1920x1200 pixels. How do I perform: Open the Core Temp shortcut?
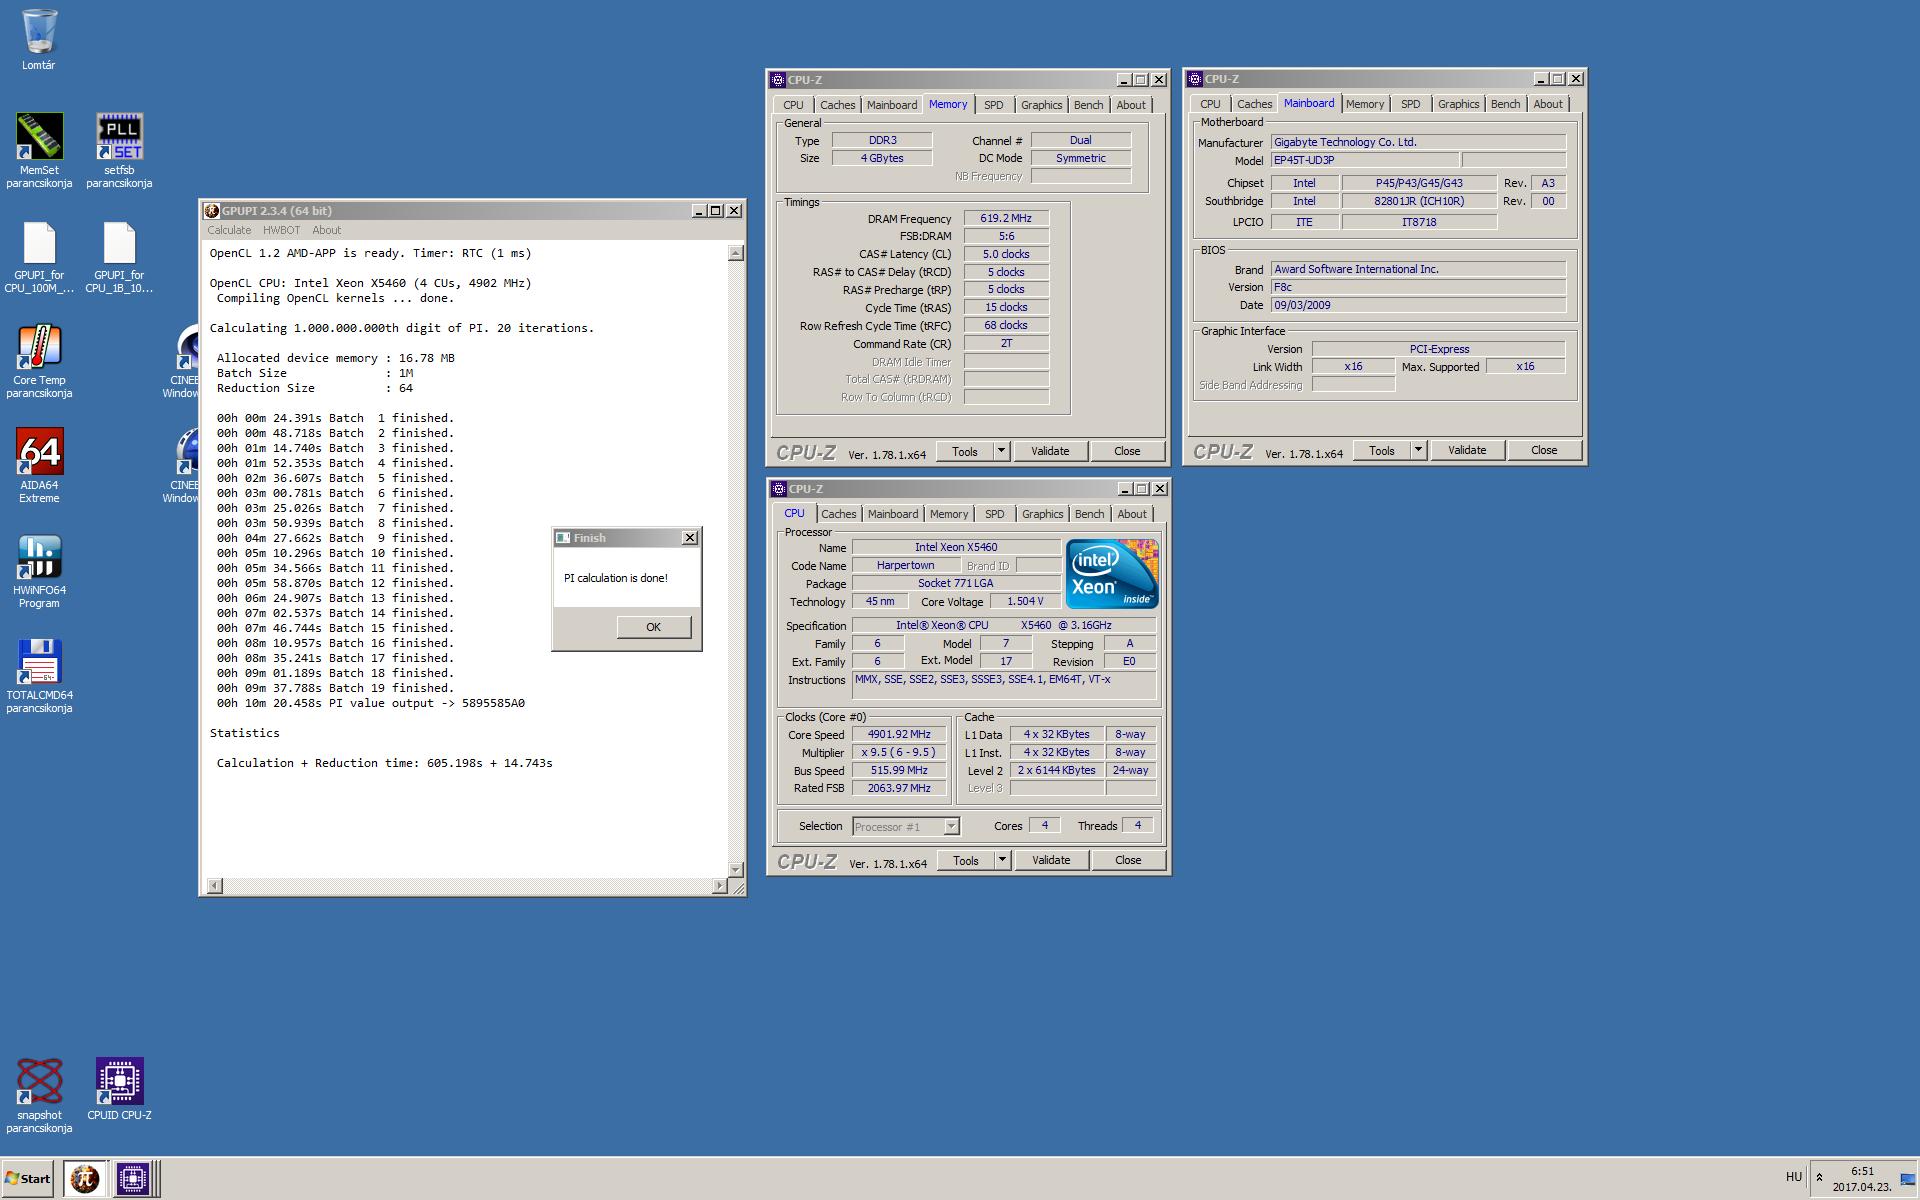click(39, 361)
